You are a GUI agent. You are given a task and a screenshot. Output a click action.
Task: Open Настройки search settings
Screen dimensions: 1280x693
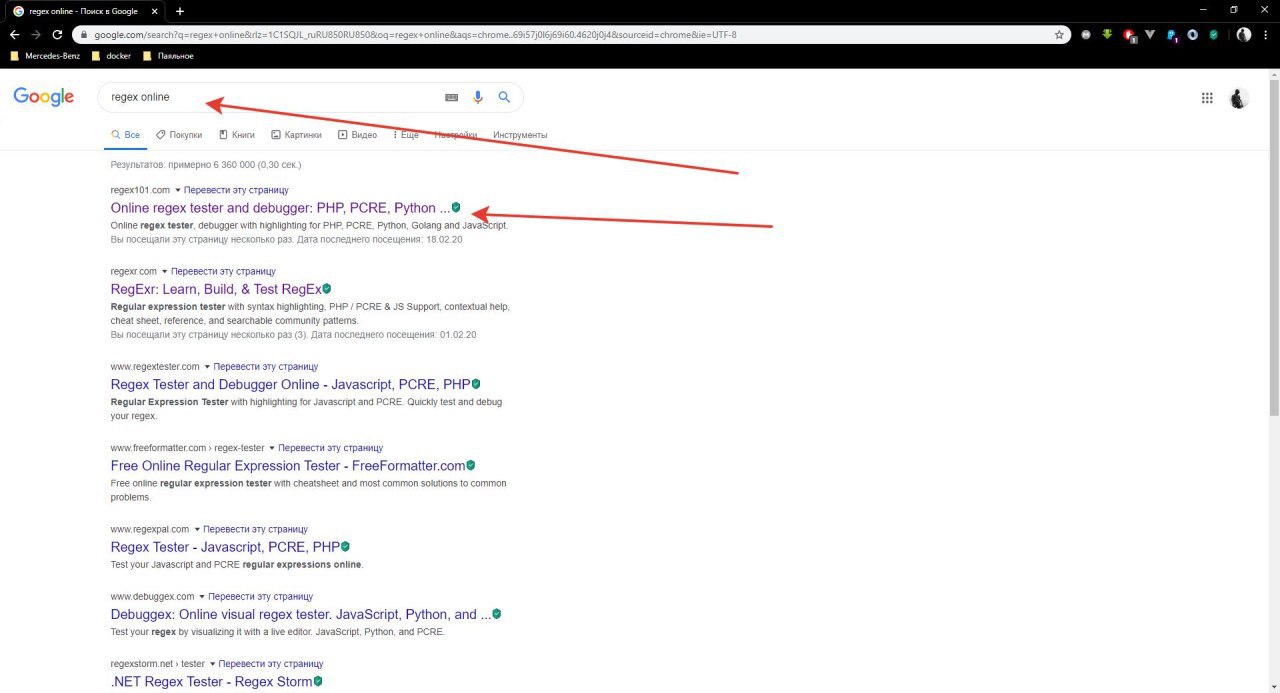click(x=456, y=135)
